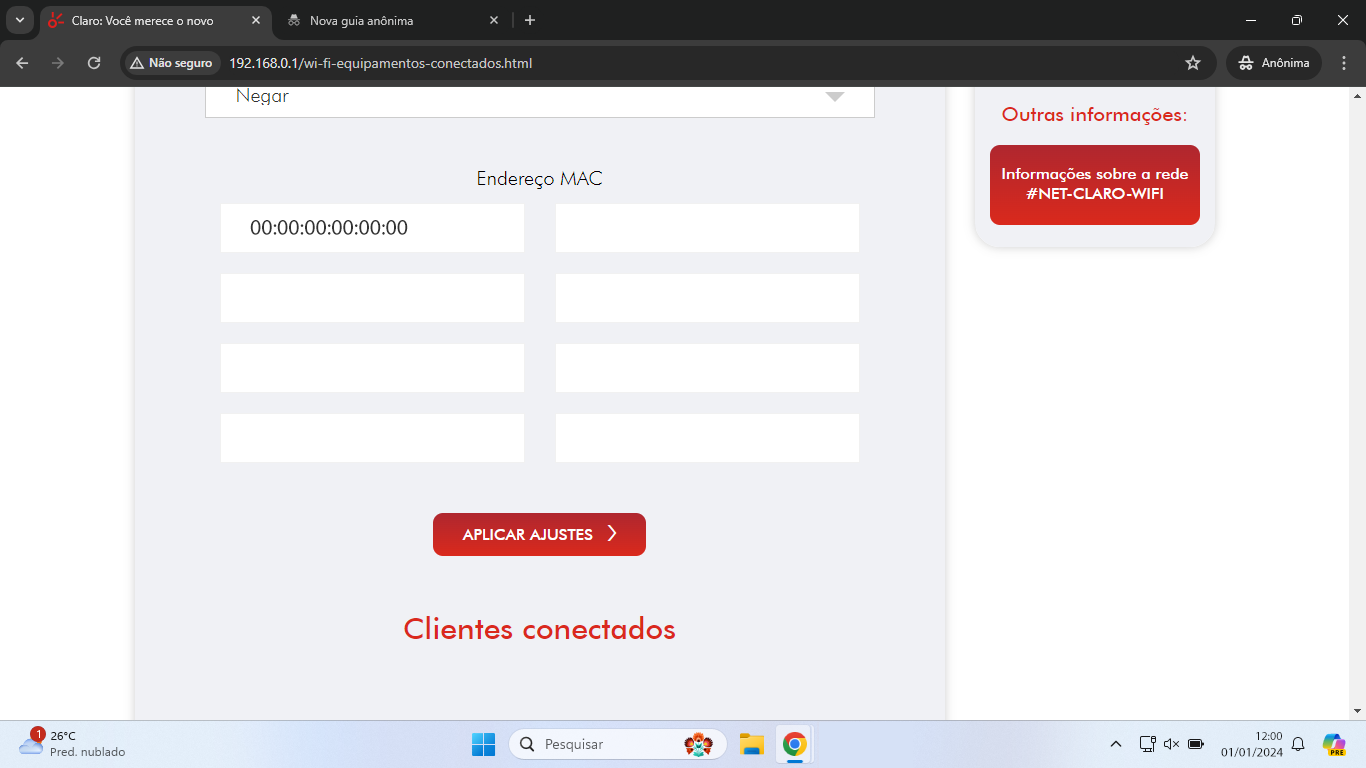Click the third-row right MAC address field

tap(707, 368)
